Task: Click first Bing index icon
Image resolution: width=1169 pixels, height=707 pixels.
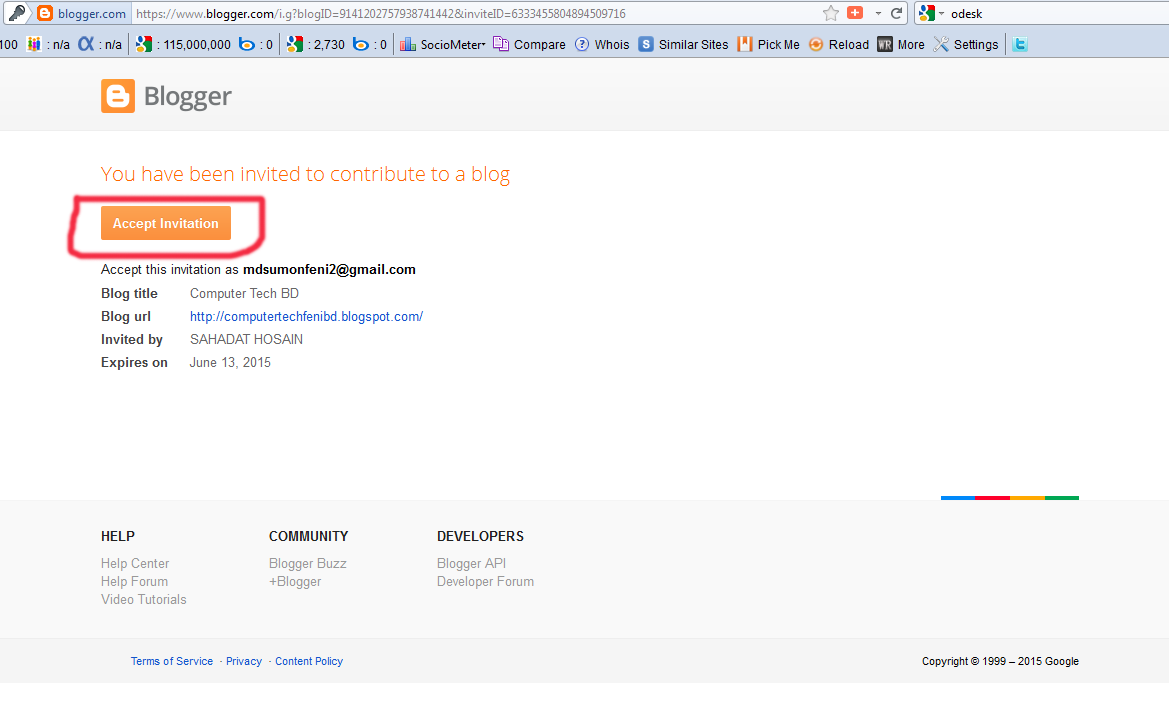Action: [x=246, y=44]
